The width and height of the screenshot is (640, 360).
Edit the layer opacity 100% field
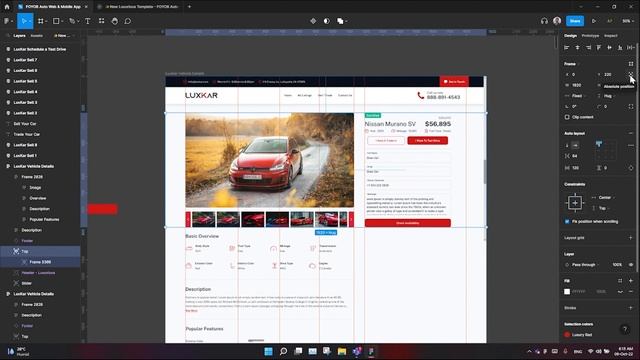coord(617,265)
